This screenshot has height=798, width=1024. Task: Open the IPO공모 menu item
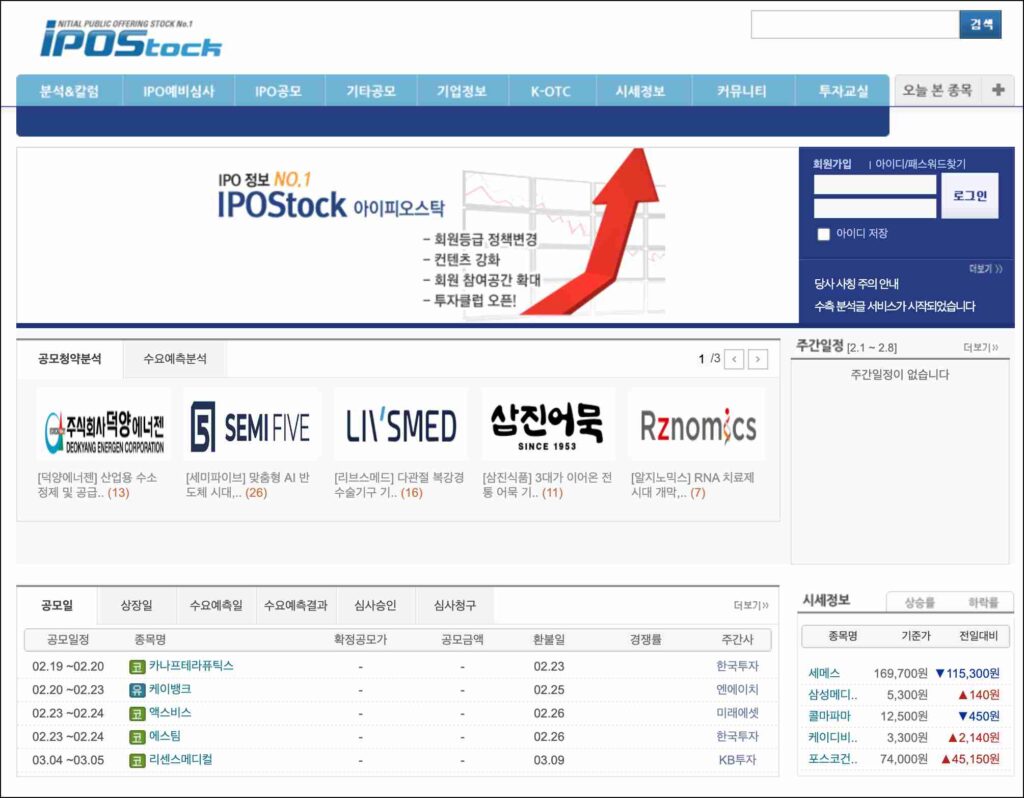tap(278, 91)
